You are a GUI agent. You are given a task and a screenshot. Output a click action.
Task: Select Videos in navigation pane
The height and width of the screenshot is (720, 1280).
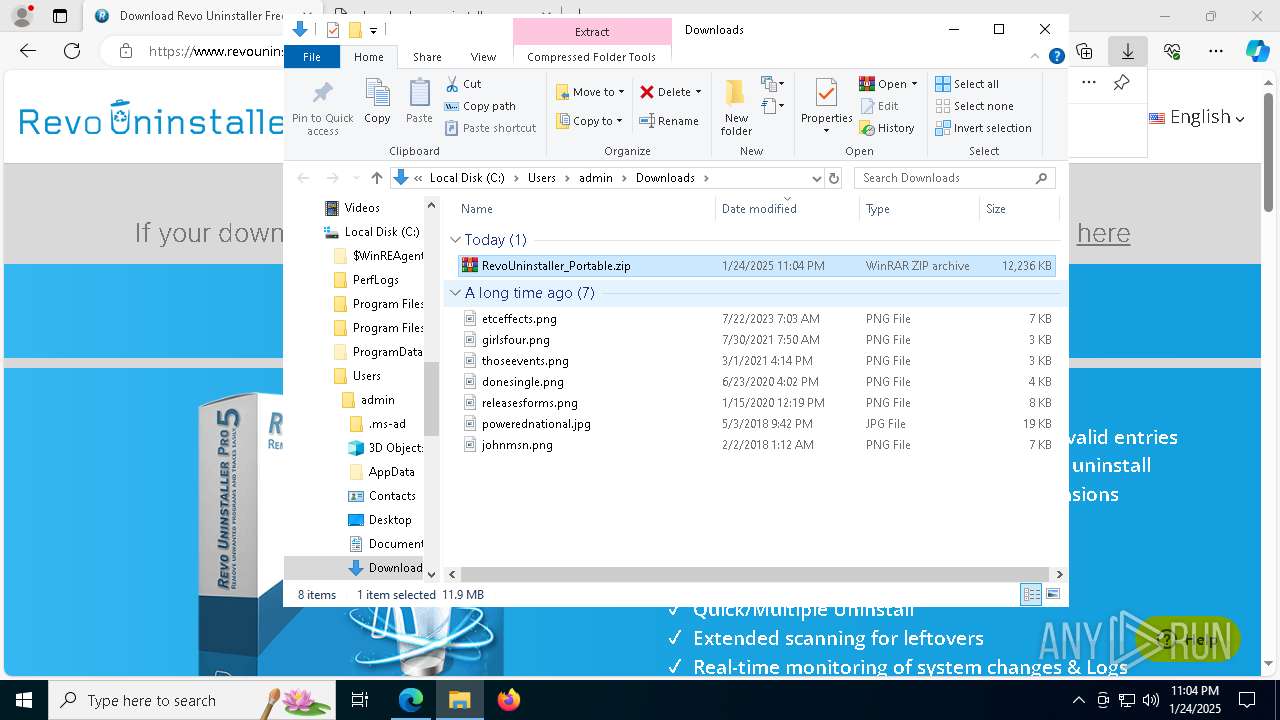(x=352, y=208)
